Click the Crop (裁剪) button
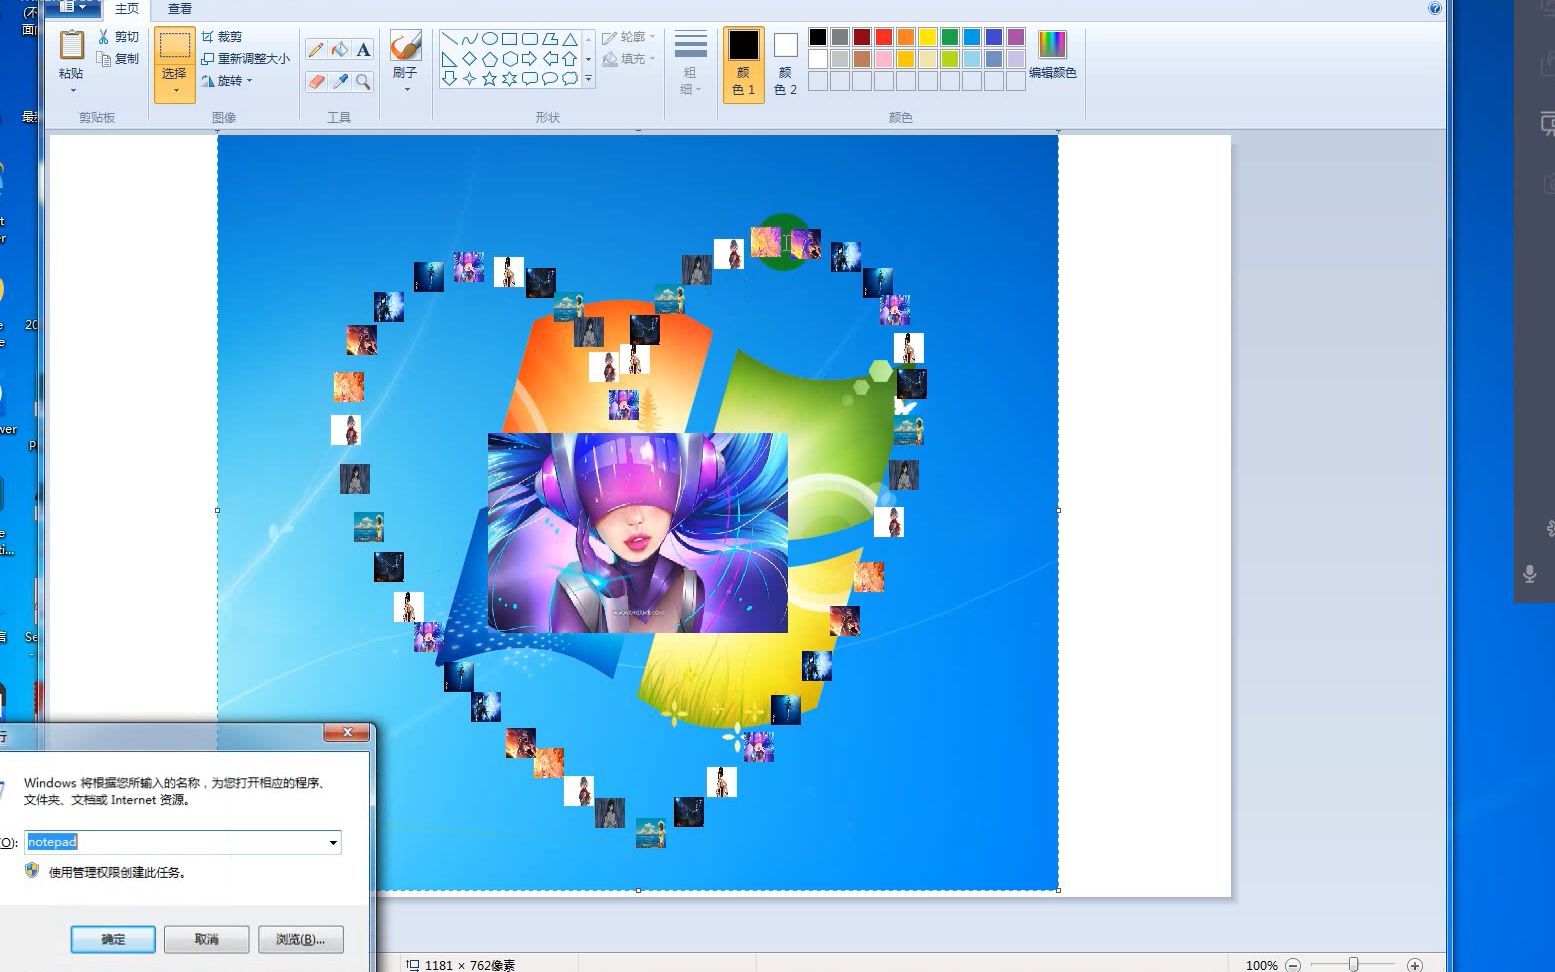Screen dimensions: 1555x972 point(221,36)
